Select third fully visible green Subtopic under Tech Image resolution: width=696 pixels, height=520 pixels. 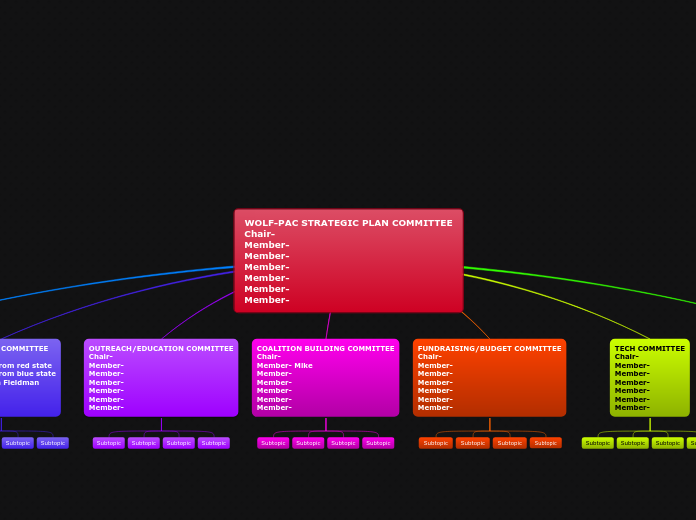click(x=668, y=443)
